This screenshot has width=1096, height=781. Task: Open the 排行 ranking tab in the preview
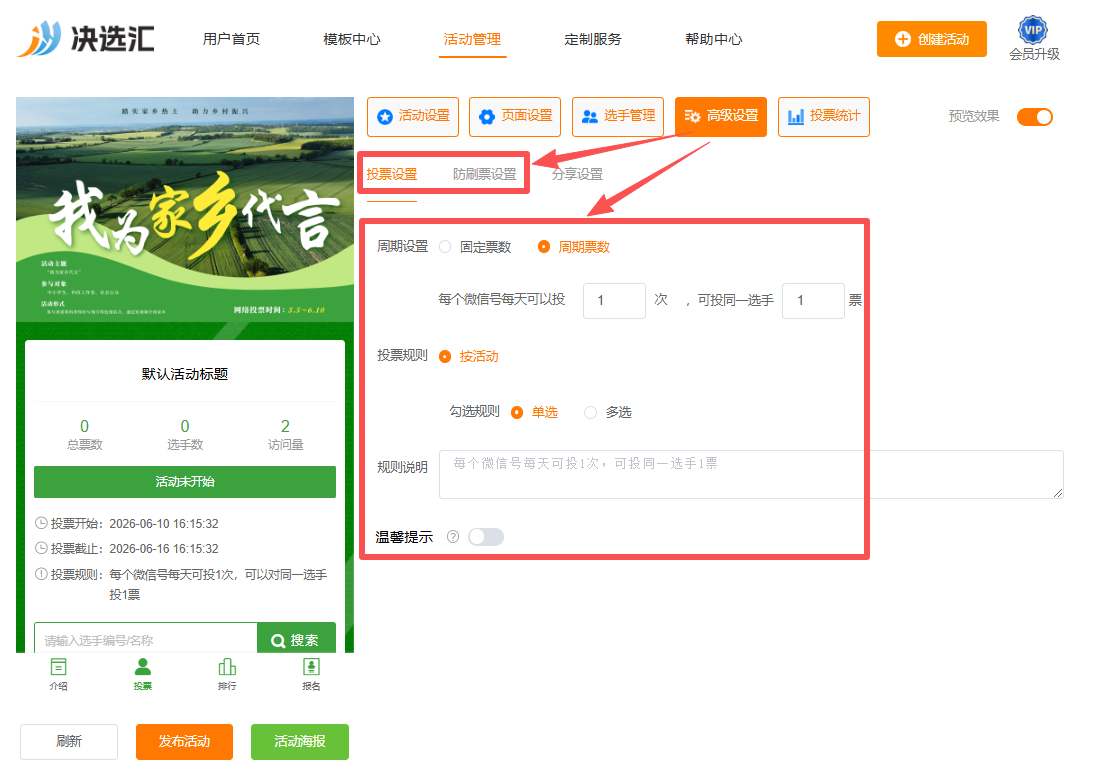[227, 674]
